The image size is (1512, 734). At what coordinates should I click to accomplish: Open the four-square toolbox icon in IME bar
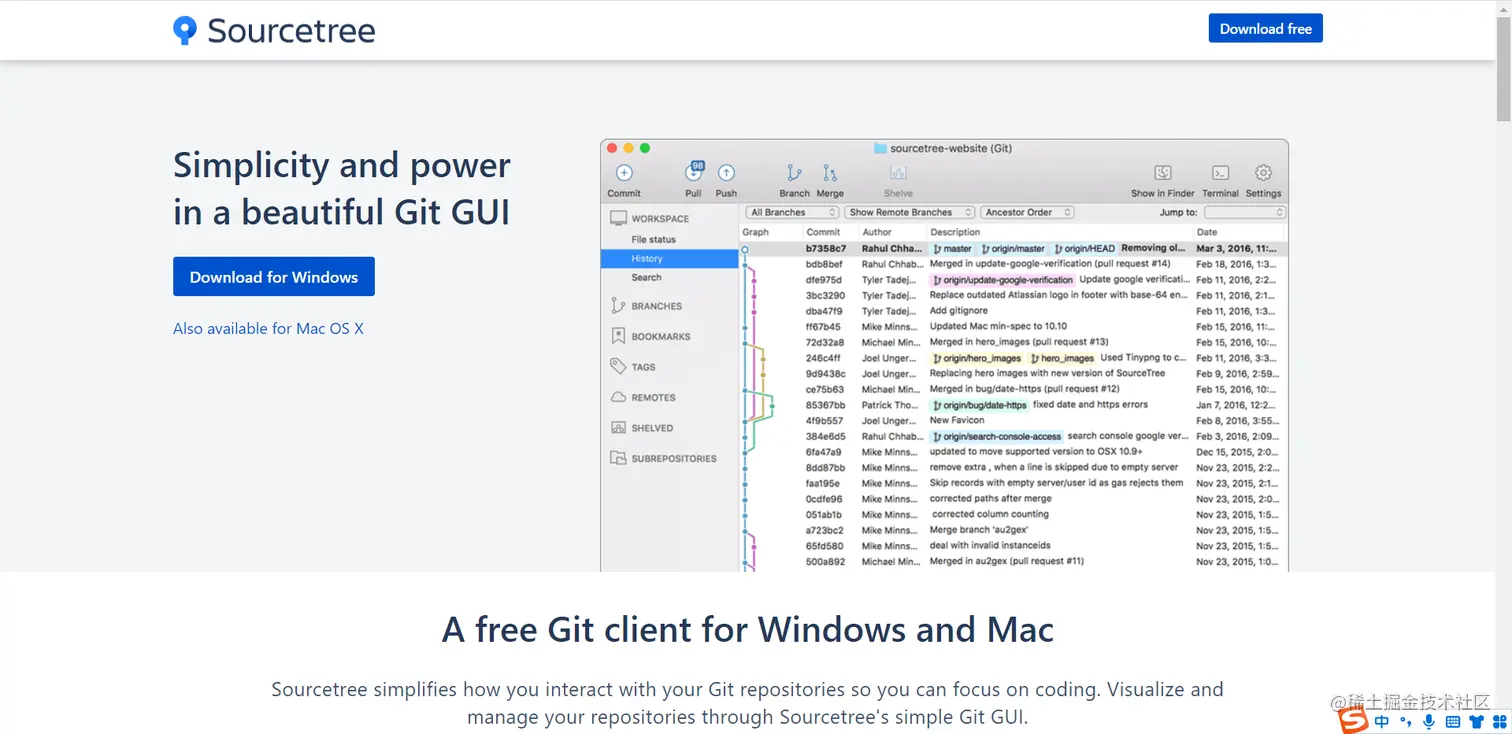(1499, 721)
